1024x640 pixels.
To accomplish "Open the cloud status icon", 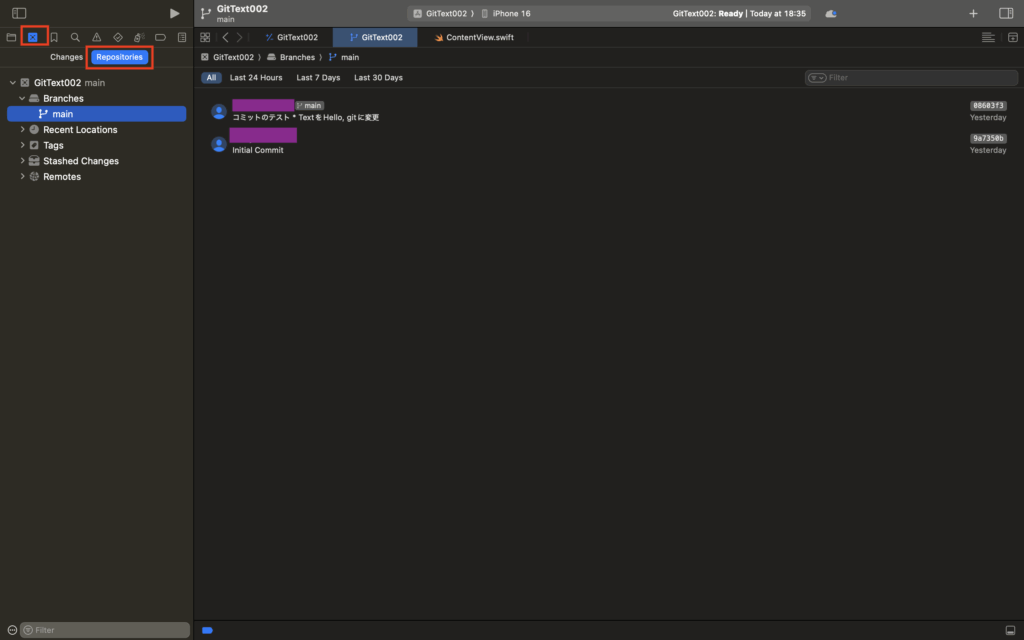I will click(x=831, y=13).
